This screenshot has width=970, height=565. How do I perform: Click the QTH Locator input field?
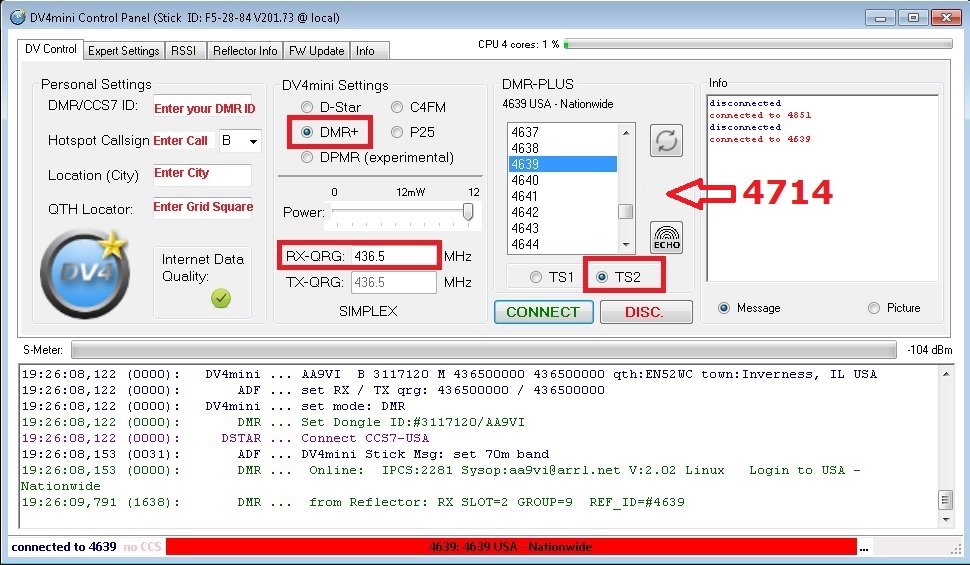(x=203, y=208)
